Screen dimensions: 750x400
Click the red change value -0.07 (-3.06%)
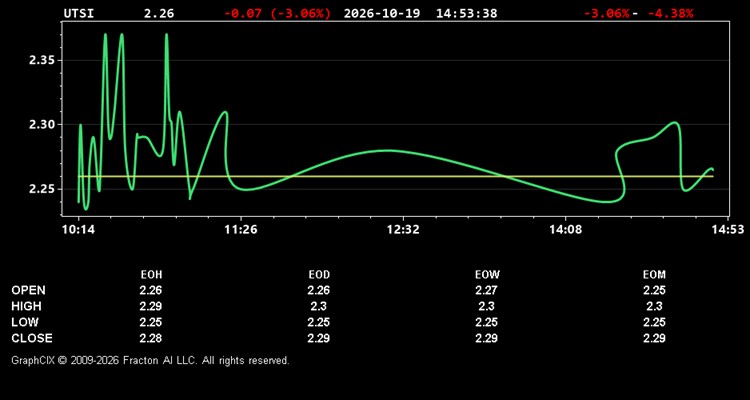click(277, 13)
